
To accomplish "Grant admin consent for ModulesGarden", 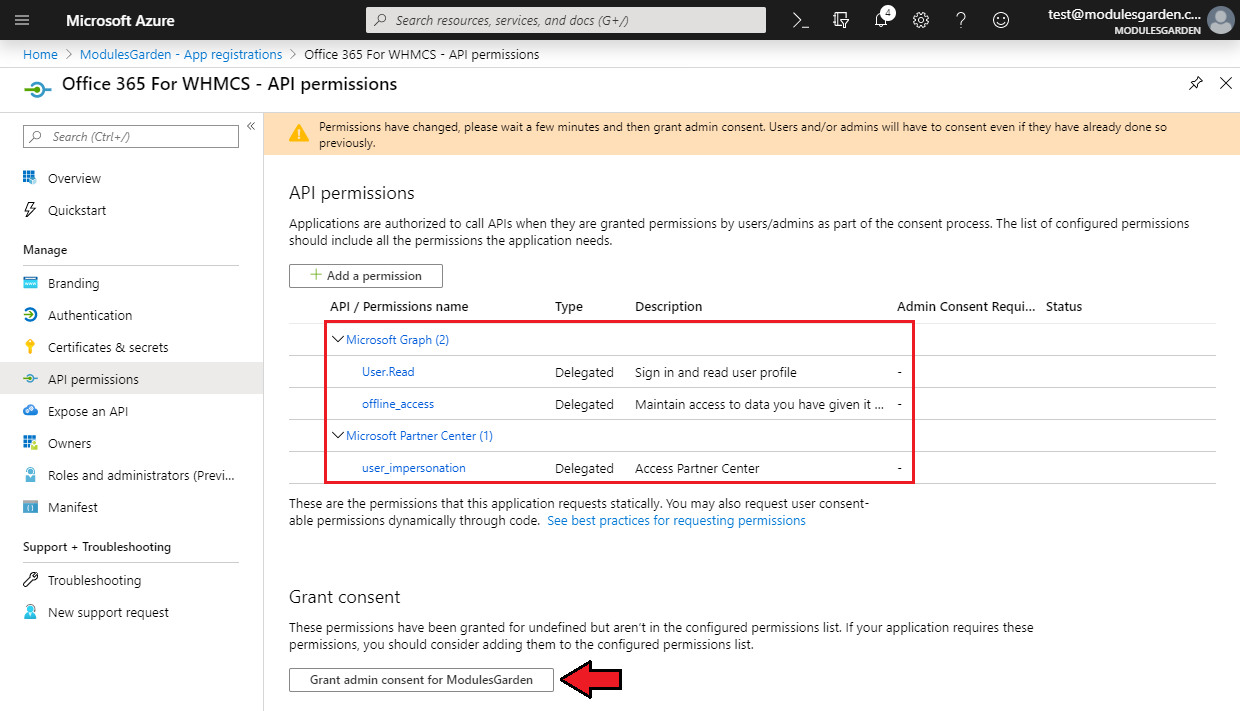I will pyautogui.click(x=421, y=680).
